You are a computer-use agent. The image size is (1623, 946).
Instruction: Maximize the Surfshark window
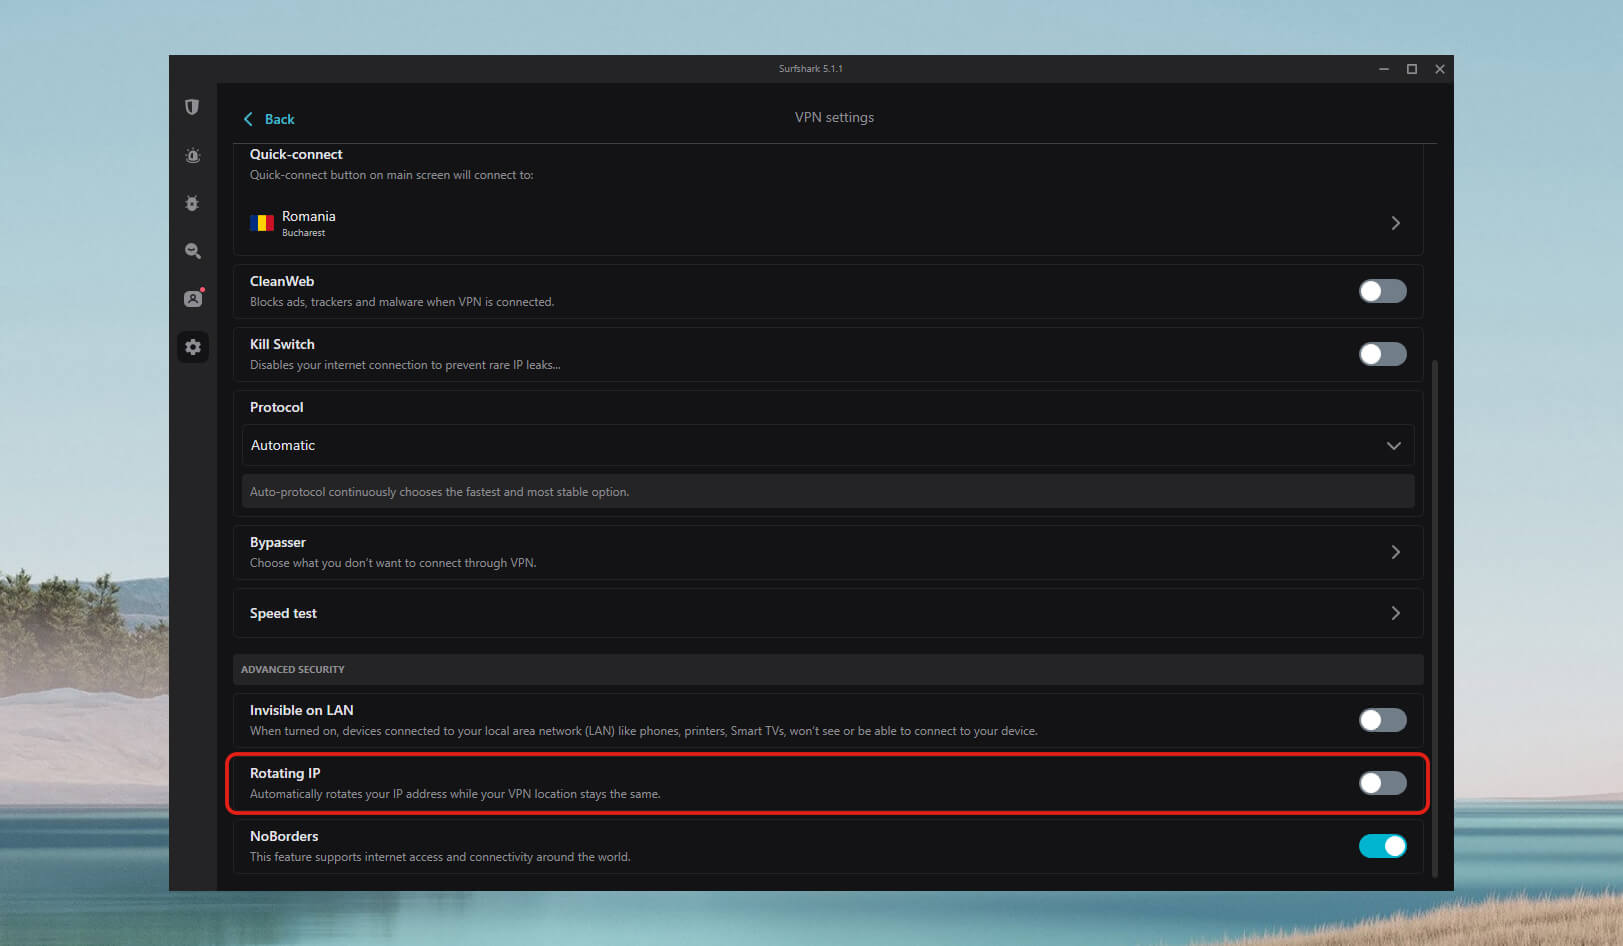point(1412,69)
